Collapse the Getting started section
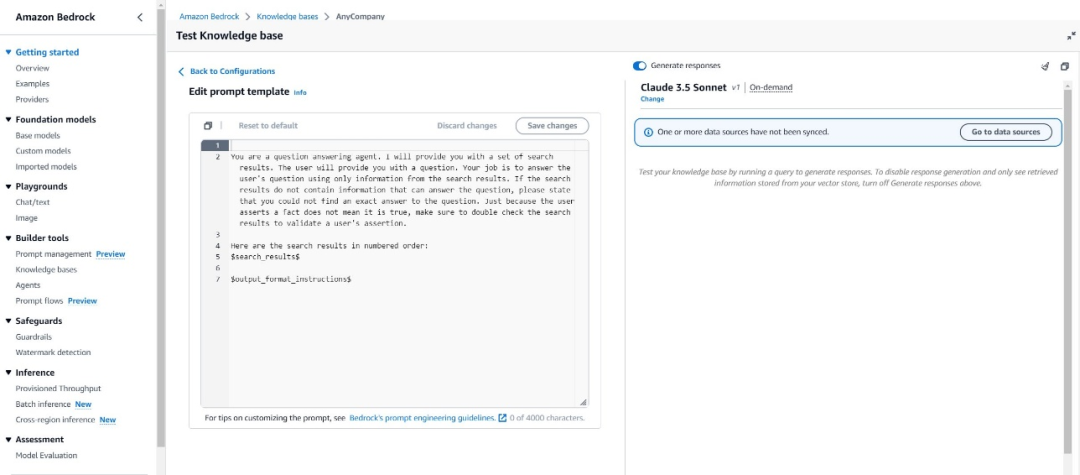1080x475 pixels. pos(8,52)
